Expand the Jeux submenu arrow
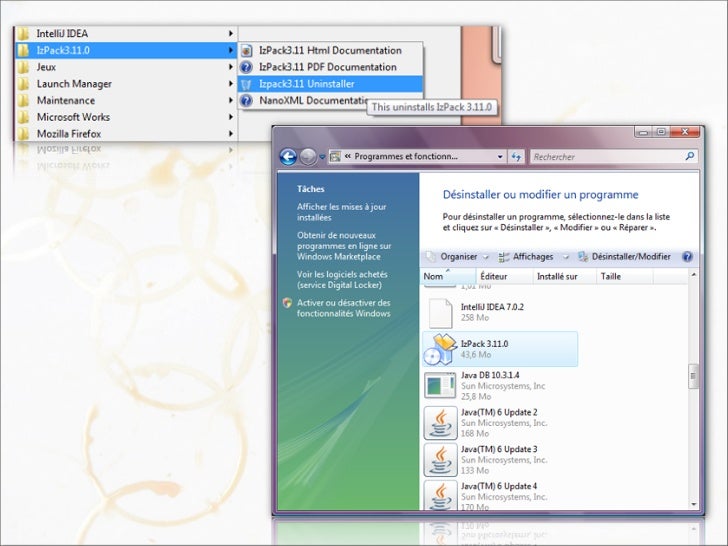The image size is (728, 546). pyautogui.click(x=231, y=67)
